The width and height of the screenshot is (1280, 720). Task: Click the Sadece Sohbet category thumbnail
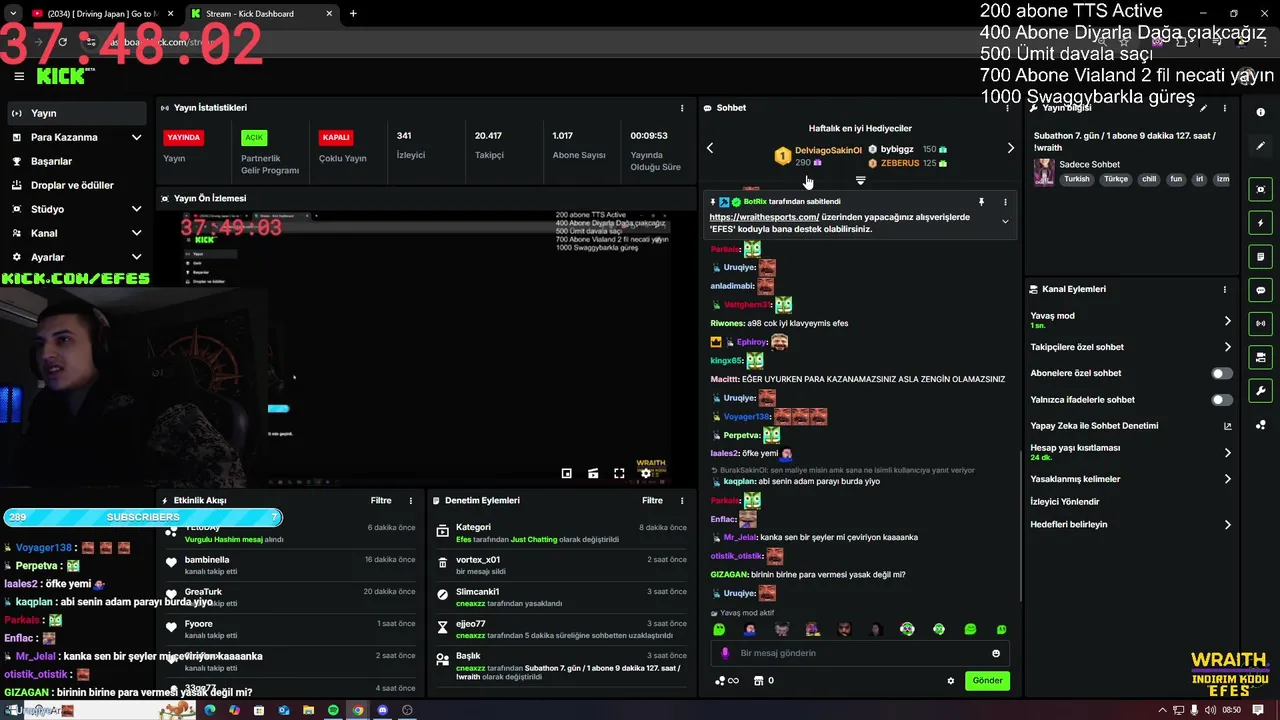click(x=1044, y=172)
